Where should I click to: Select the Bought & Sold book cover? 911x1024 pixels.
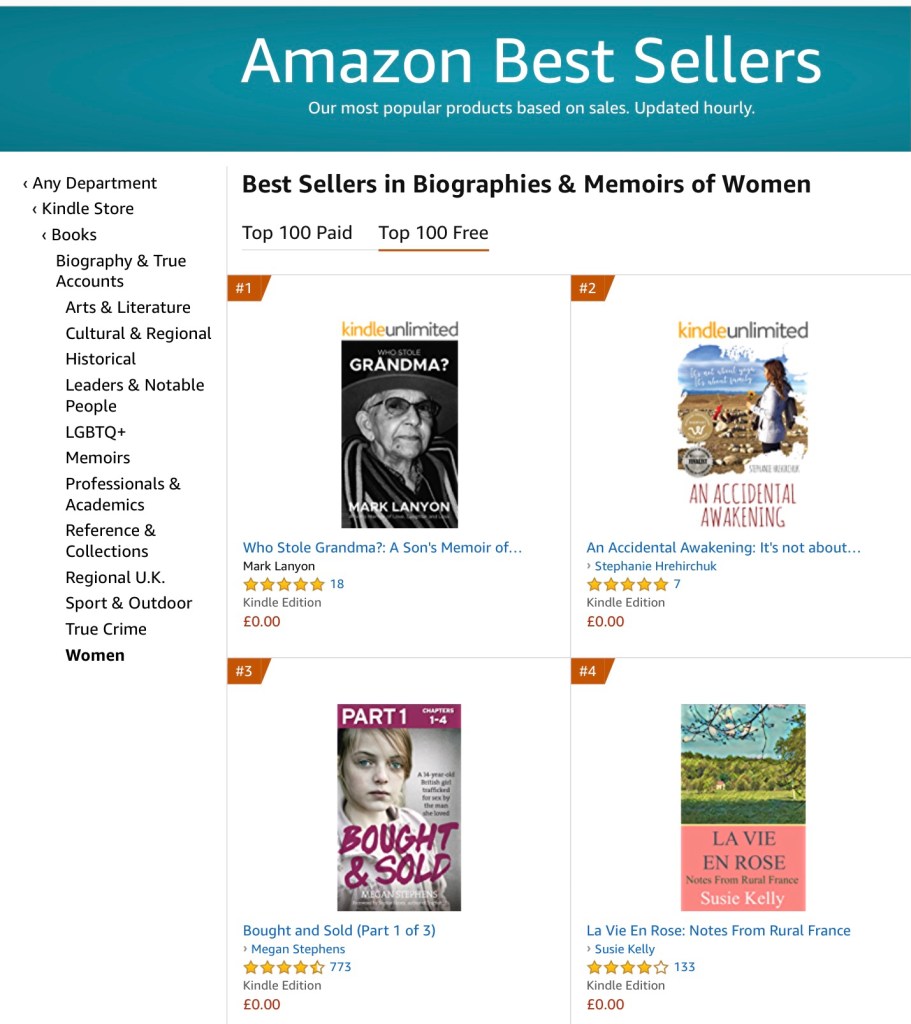click(399, 807)
